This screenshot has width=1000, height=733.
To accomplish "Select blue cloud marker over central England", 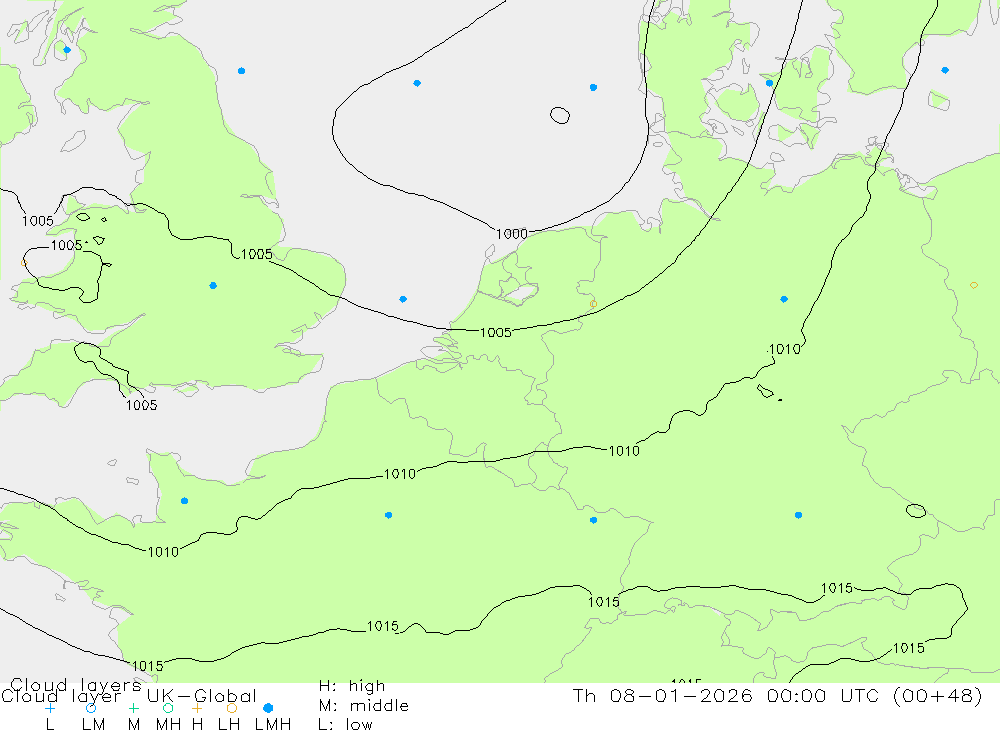I will click(x=213, y=286).
